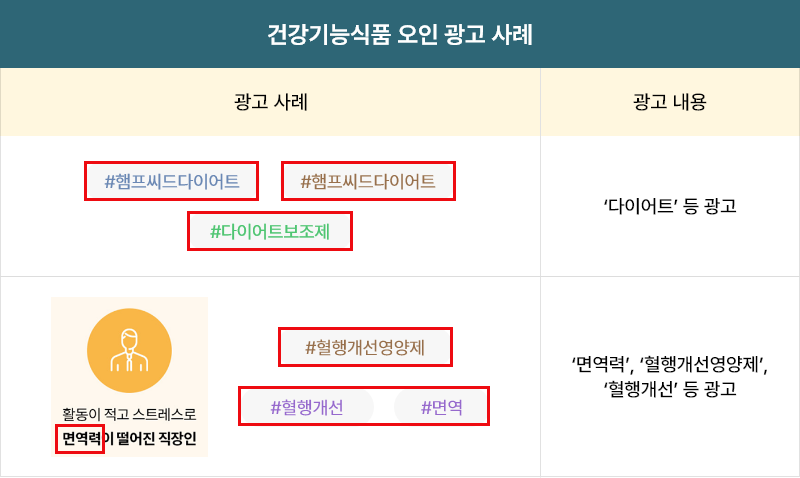Click the #혈행개선영양제 hashtag tag
The width and height of the screenshot is (800, 478).
click(x=365, y=347)
